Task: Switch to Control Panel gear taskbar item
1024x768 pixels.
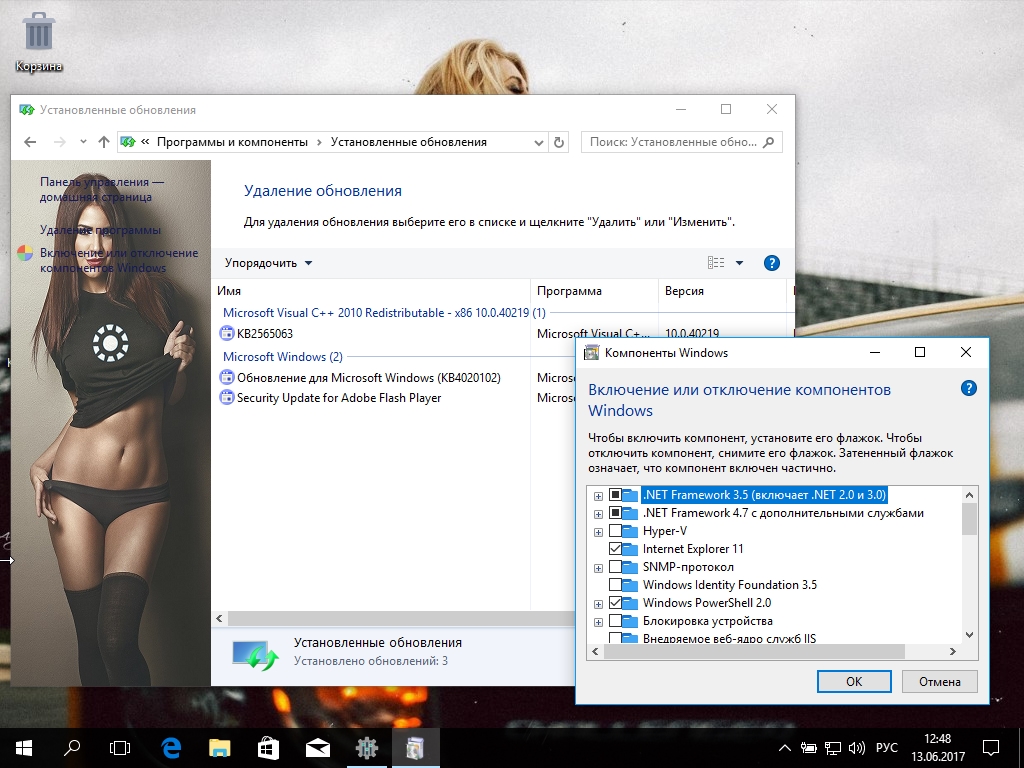Action: pos(366,748)
